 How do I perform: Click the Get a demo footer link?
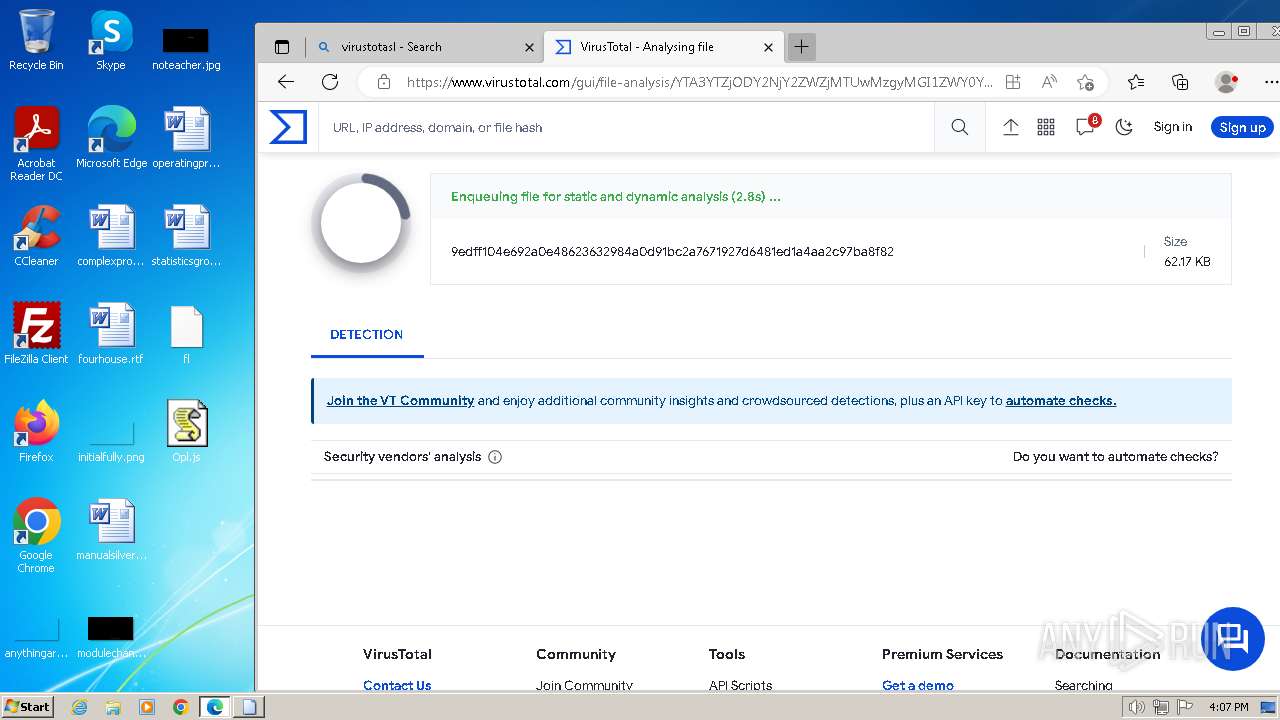coord(918,685)
